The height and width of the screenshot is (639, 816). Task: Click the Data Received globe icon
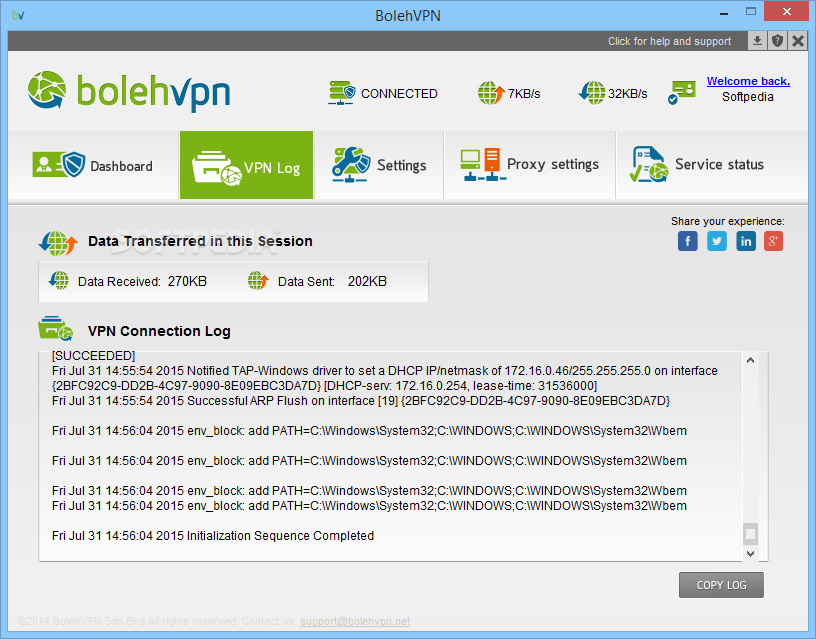click(x=59, y=280)
